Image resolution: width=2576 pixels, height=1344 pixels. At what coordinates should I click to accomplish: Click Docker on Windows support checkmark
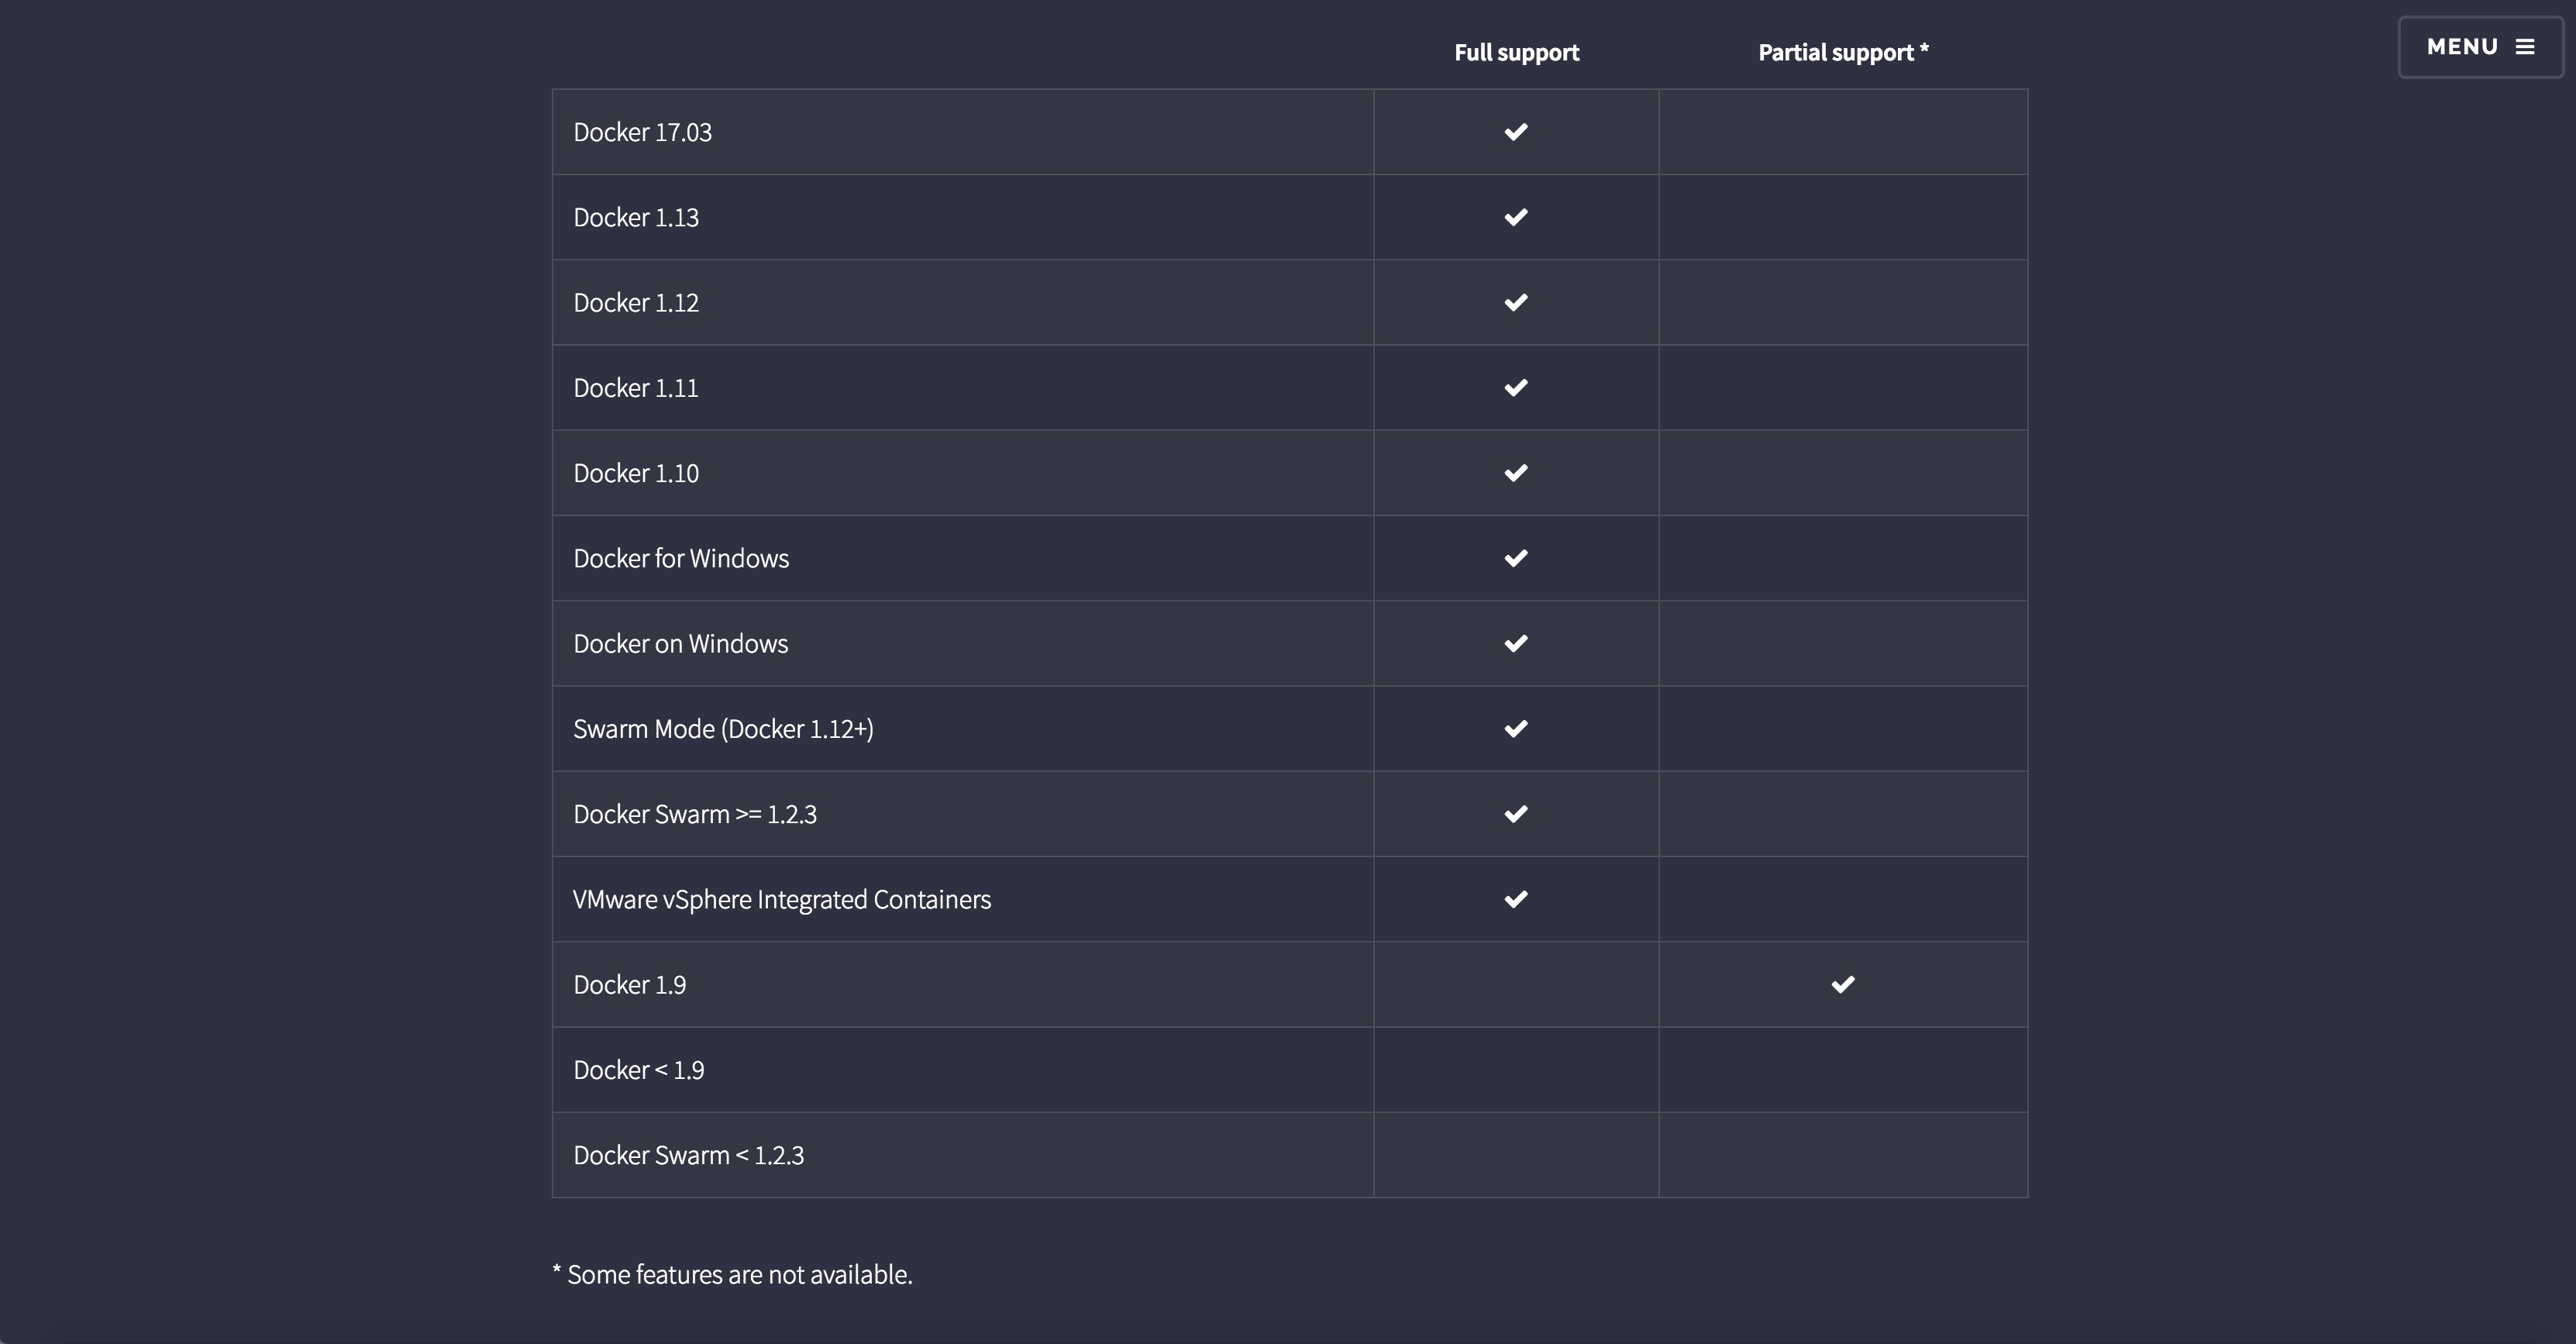(x=1516, y=643)
